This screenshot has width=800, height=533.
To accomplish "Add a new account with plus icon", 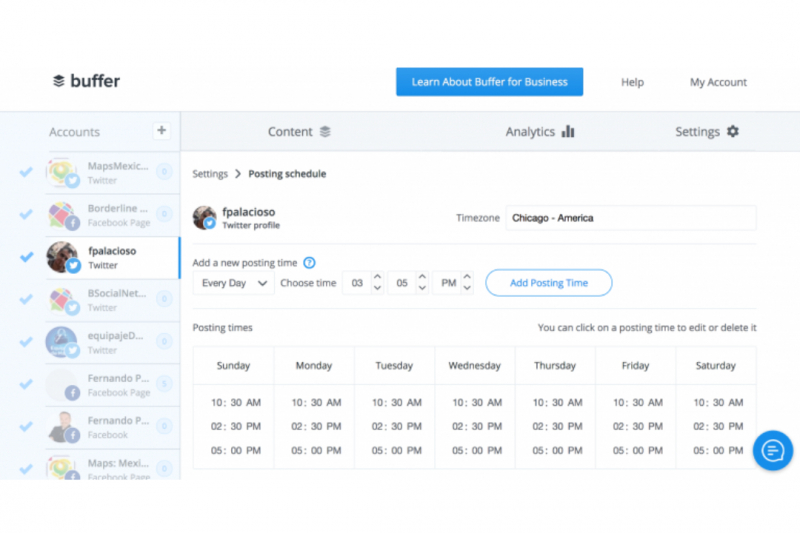I will click(x=162, y=131).
